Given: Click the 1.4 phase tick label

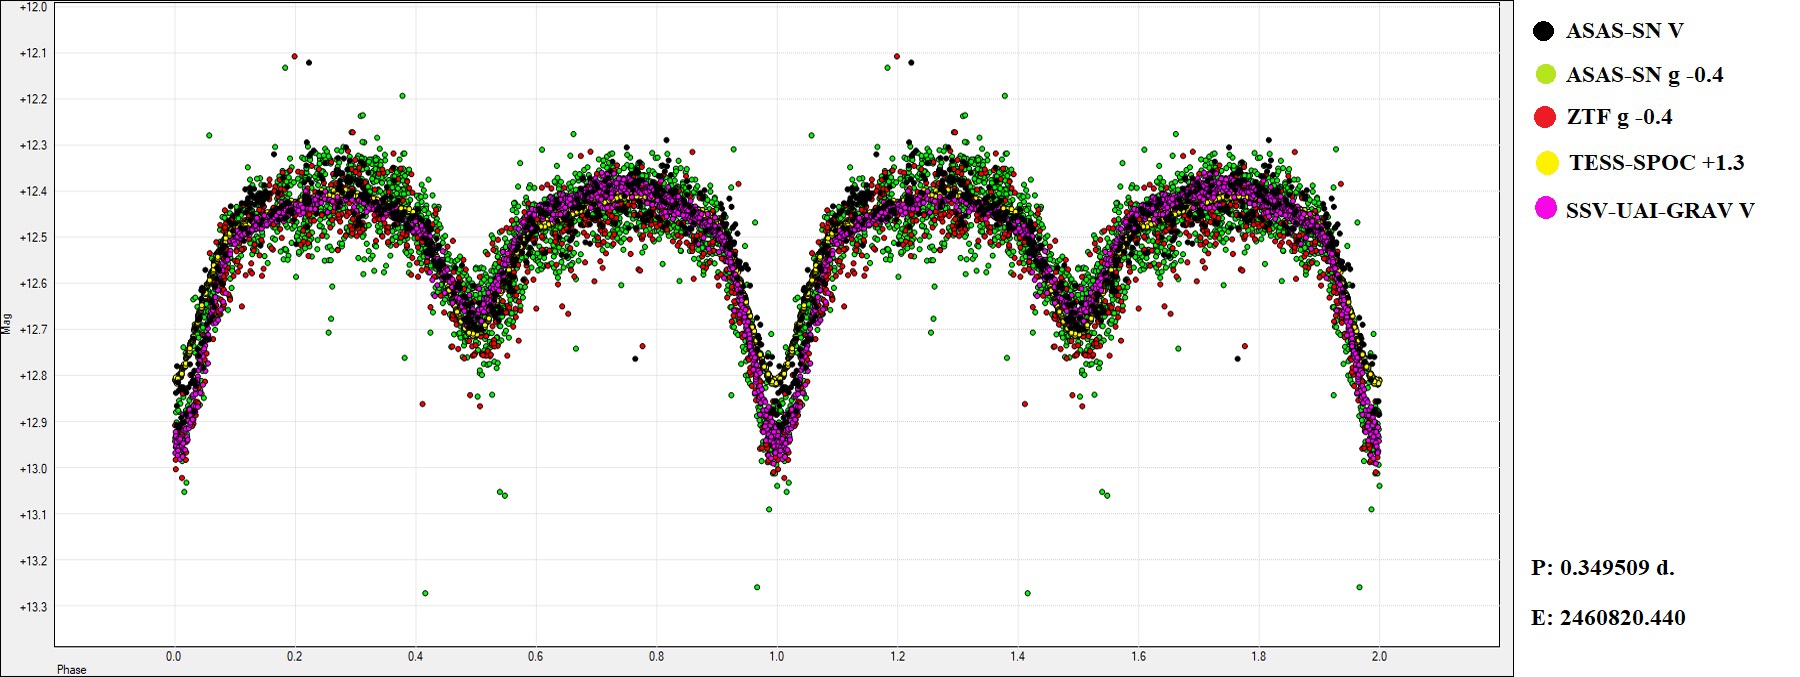Looking at the screenshot, I should pyautogui.click(x=1017, y=656).
